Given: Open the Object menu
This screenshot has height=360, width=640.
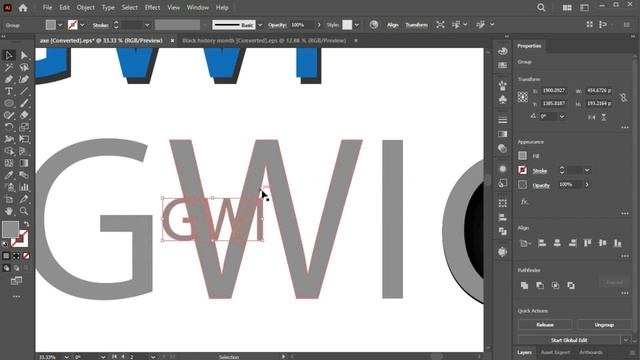Looking at the screenshot, I should (85, 7).
